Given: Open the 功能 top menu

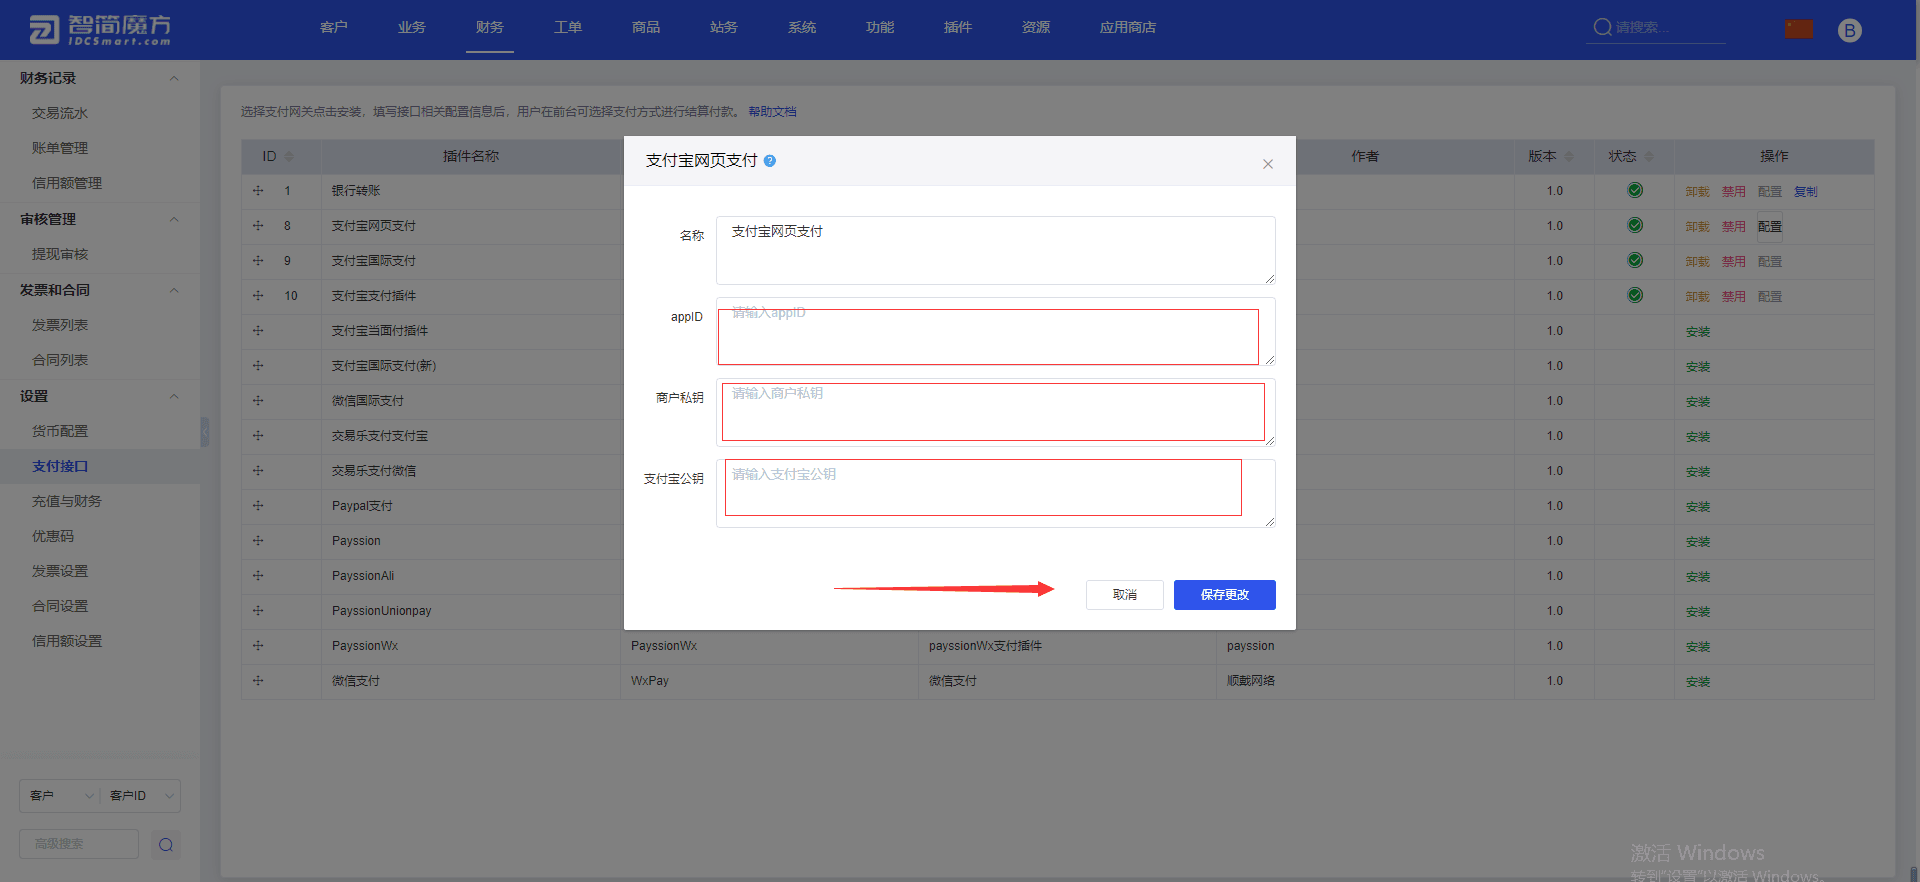Looking at the screenshot, I should tap(880, 28).
